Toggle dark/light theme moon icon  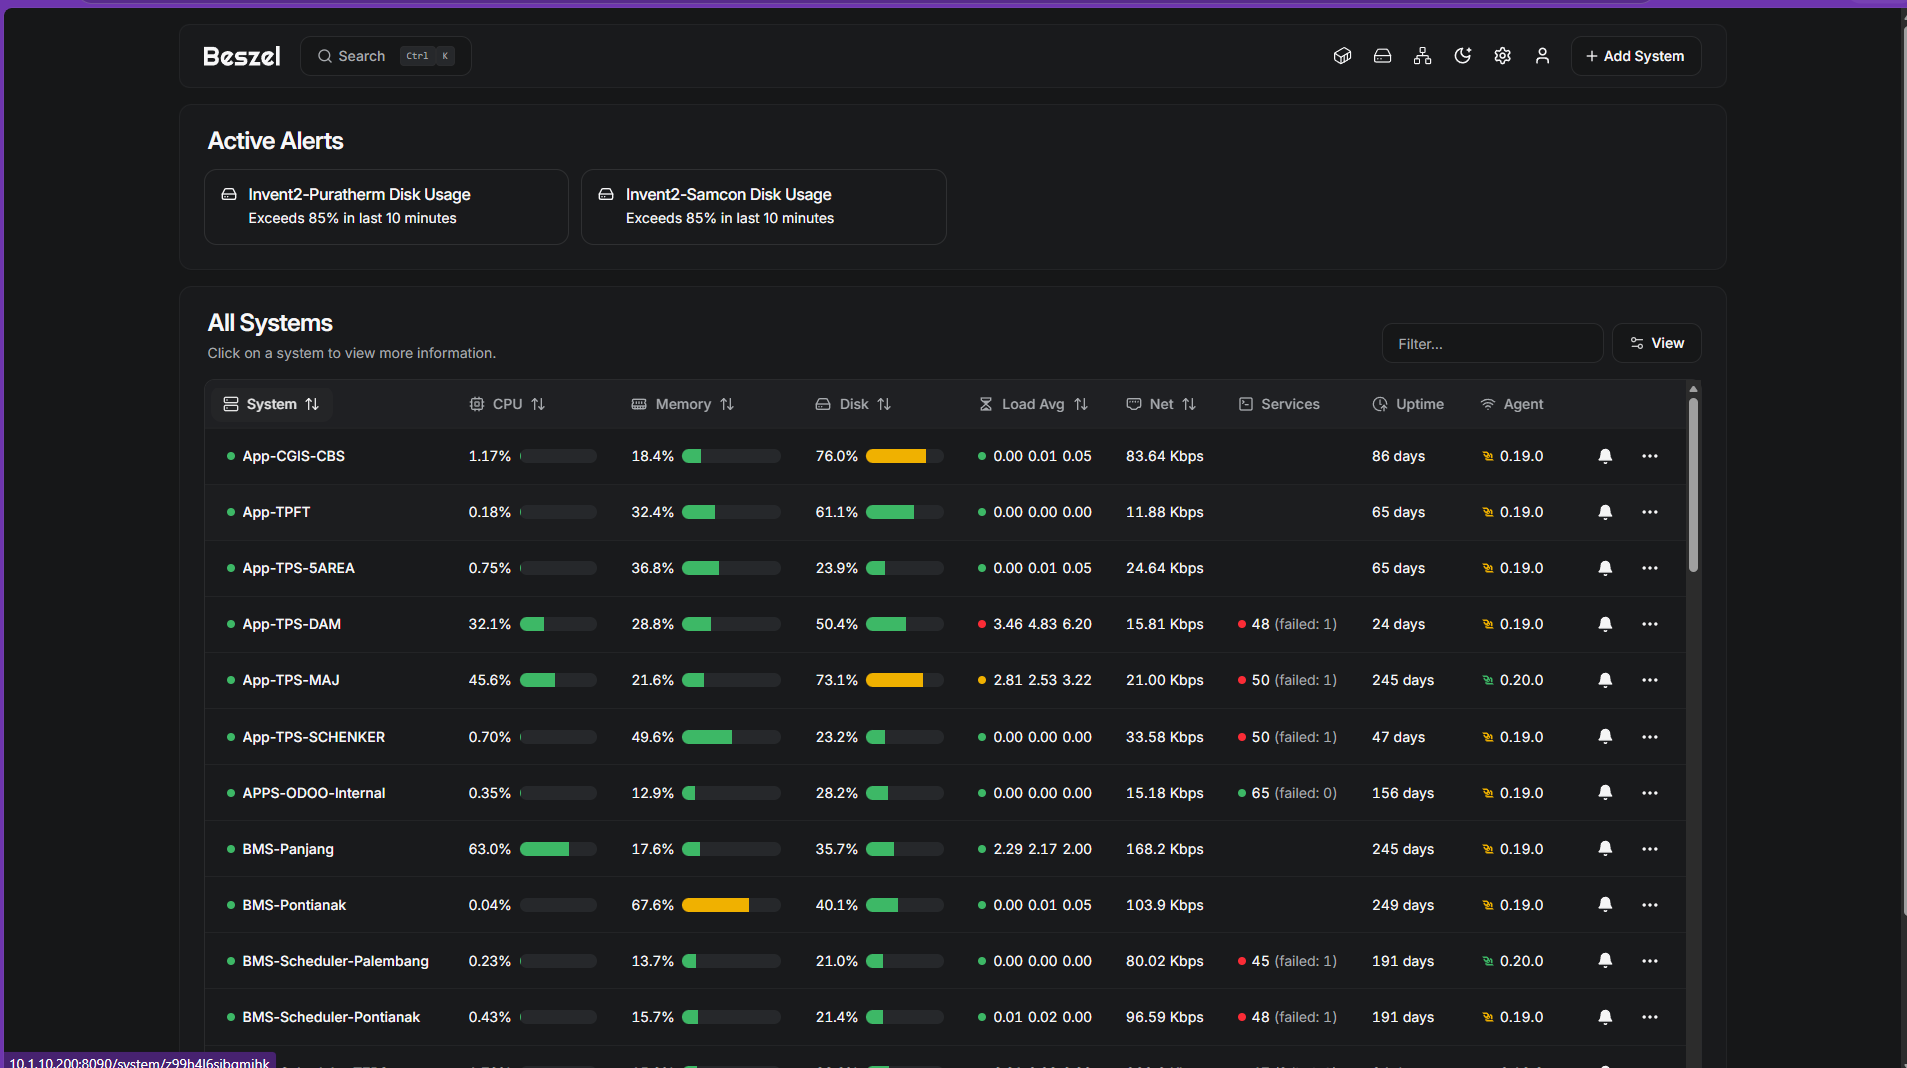(1462, 56)
